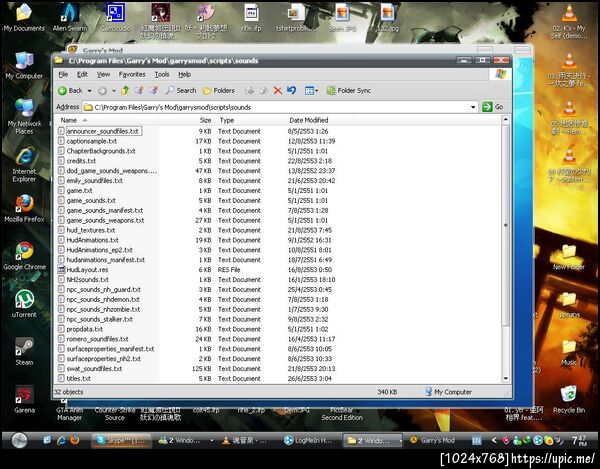
Task: Open Garena desktop icon
Action: (x=24, y=399)
